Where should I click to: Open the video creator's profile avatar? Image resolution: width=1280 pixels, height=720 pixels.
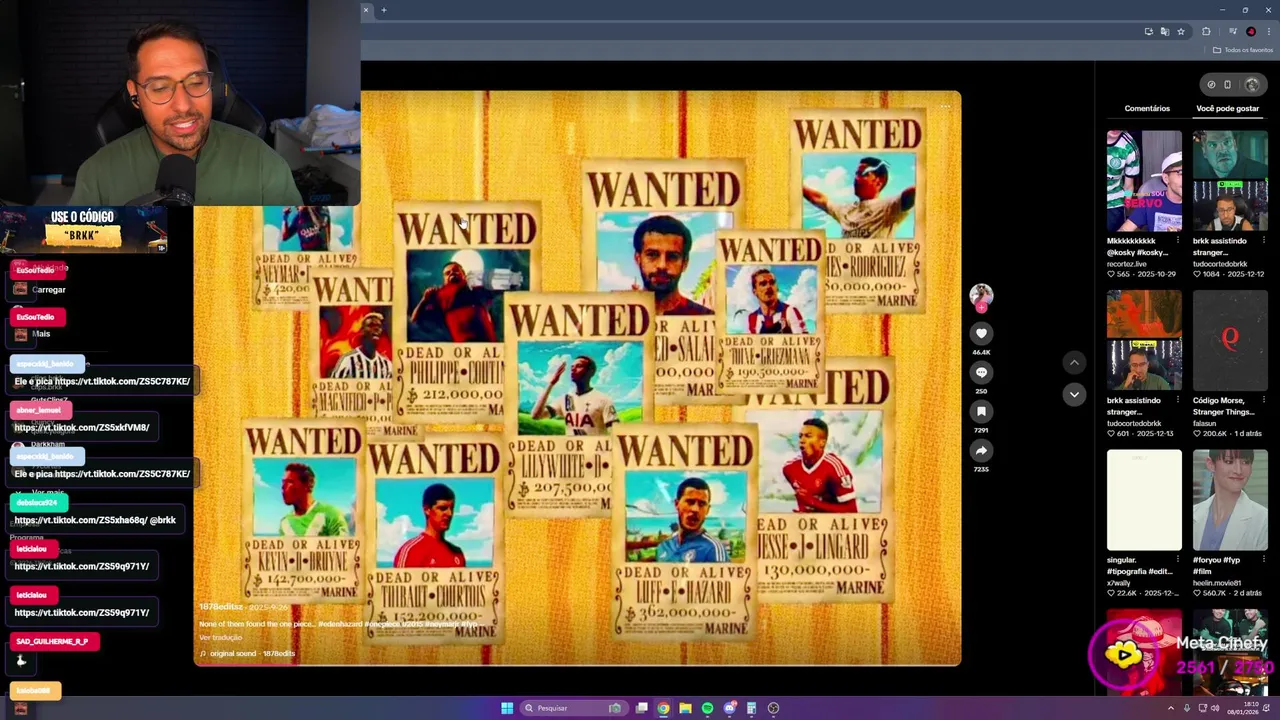[981, 294]
